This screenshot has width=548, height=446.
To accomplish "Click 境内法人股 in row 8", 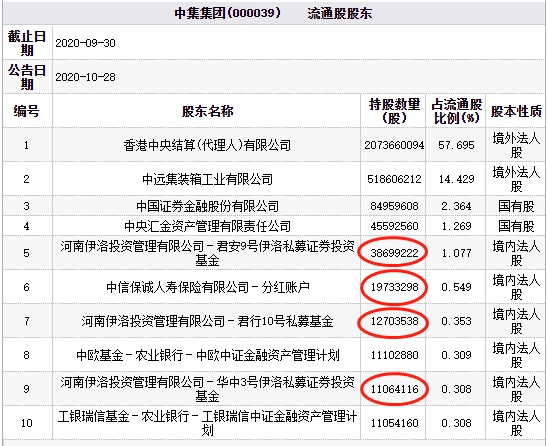I will click(516, 355).
